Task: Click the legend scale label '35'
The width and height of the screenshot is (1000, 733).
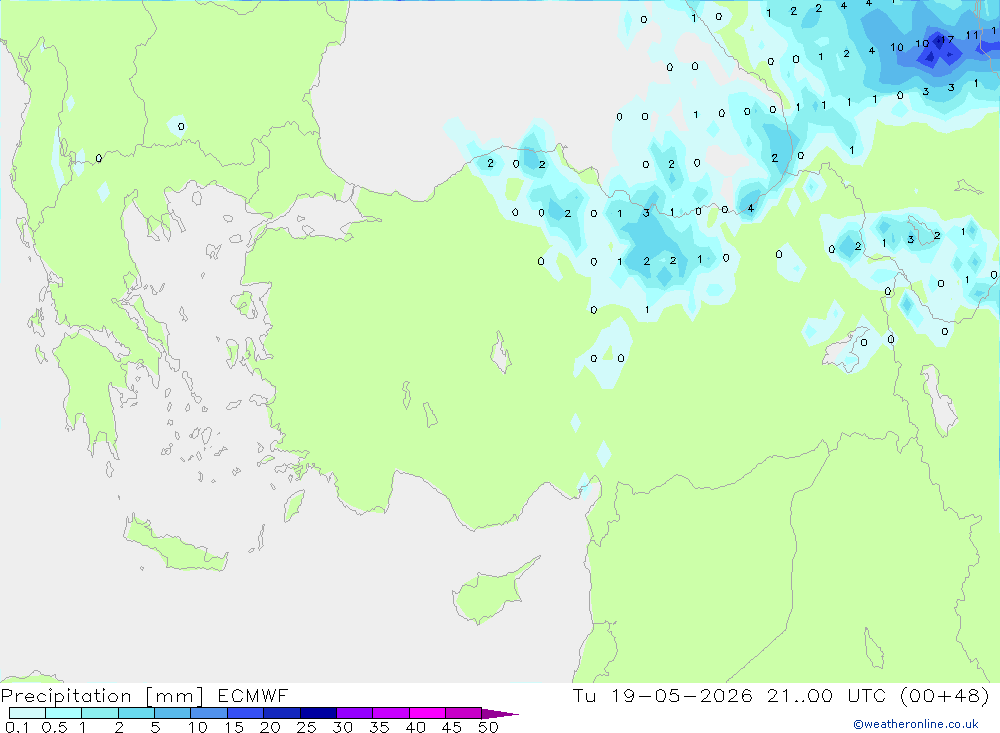Action: (x=379, y=727)
